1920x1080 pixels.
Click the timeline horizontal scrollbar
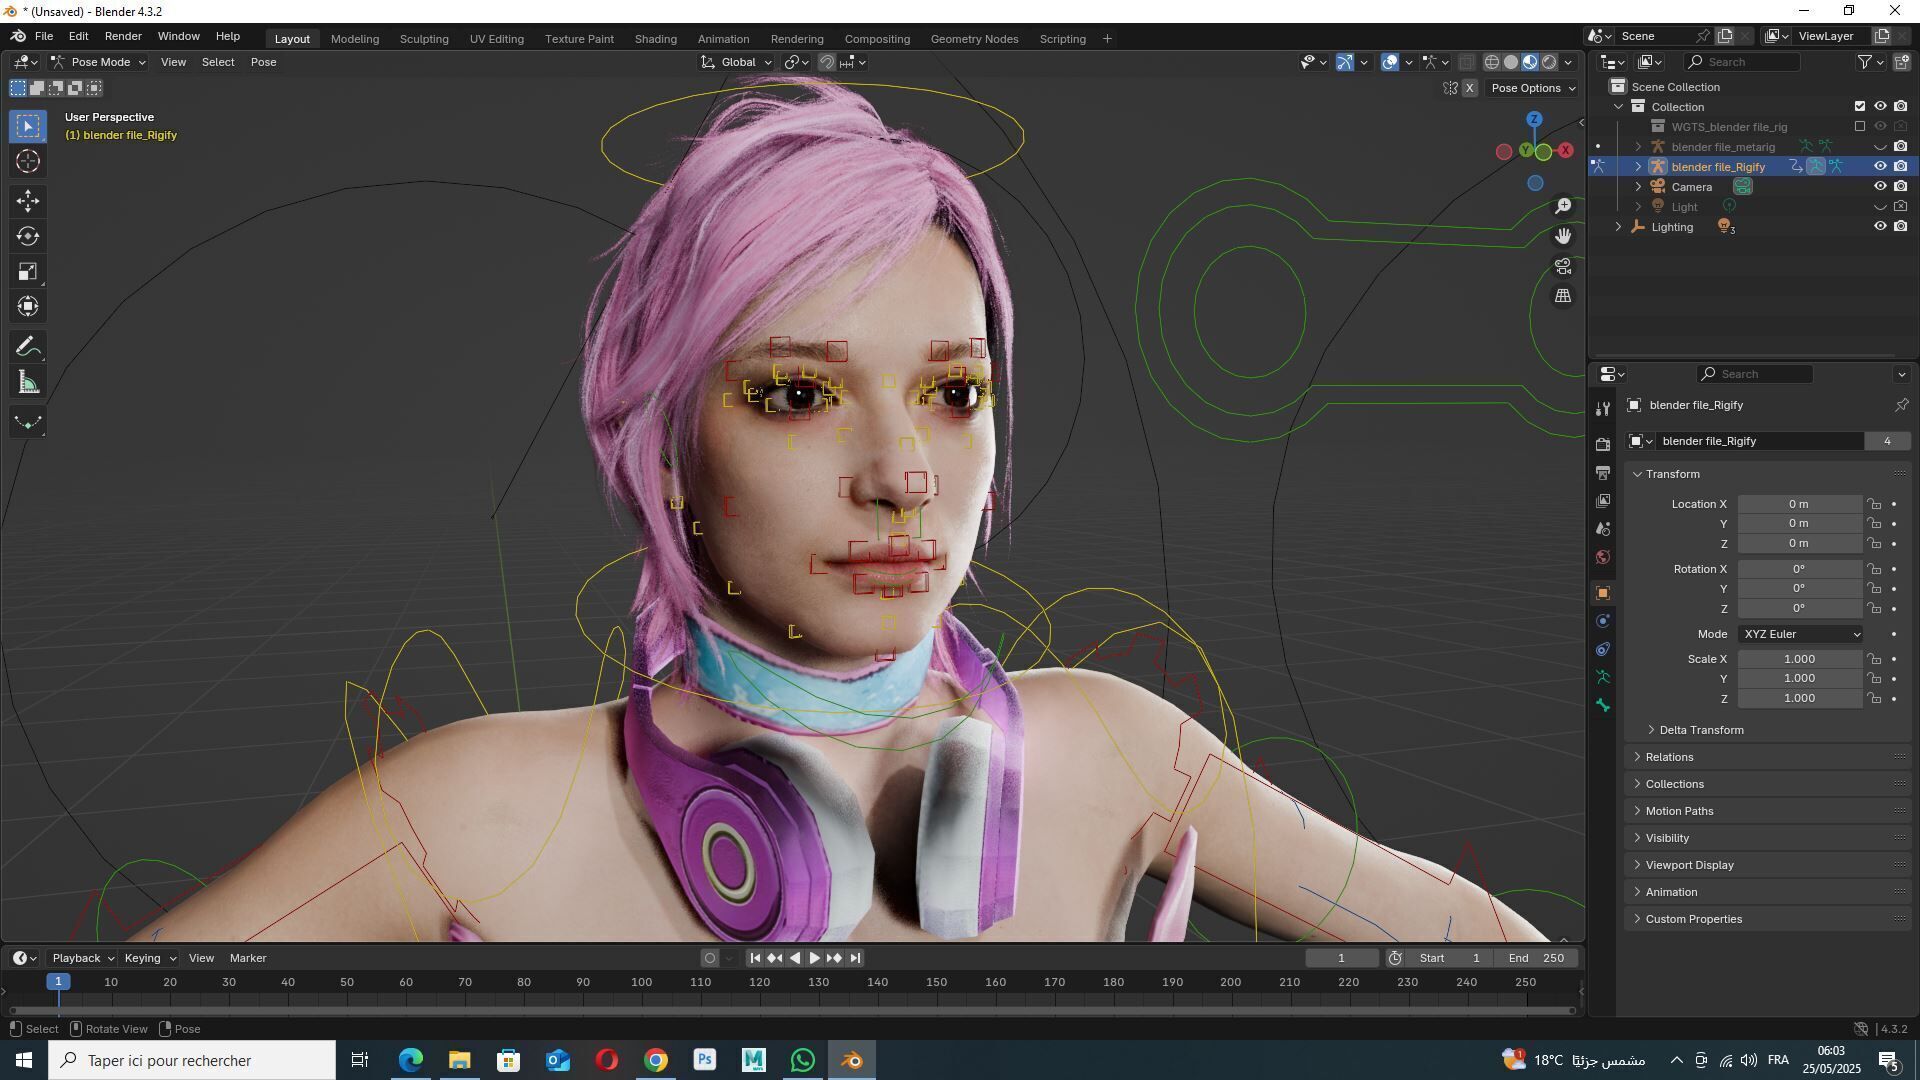tap(790, 1010)
